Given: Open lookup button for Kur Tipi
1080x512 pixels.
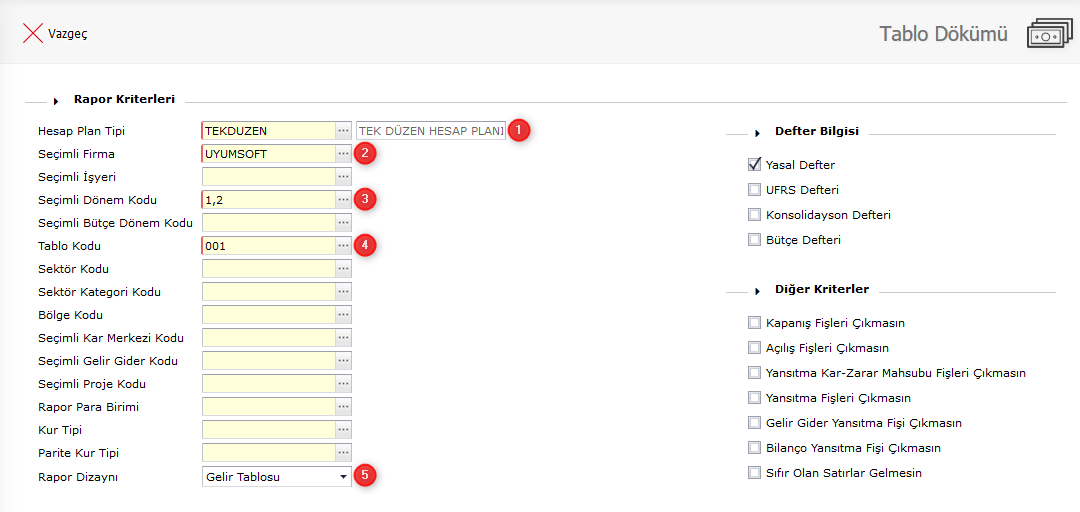Looking at the screenshot, I should point(344,430).
